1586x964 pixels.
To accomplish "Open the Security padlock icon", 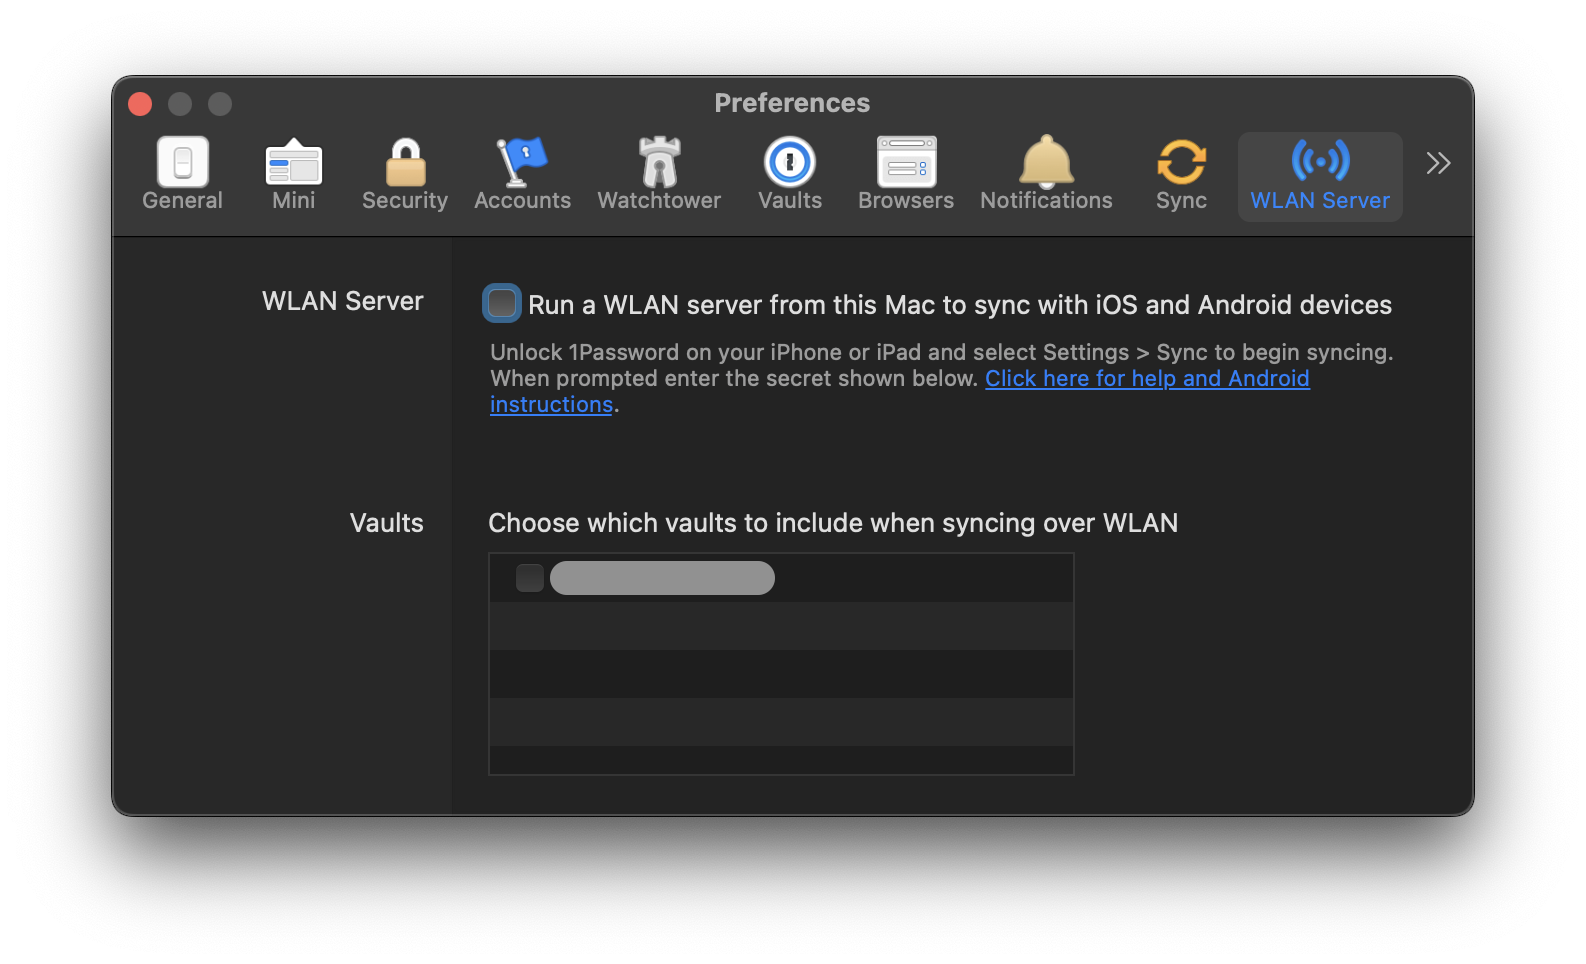I will 405,162.
